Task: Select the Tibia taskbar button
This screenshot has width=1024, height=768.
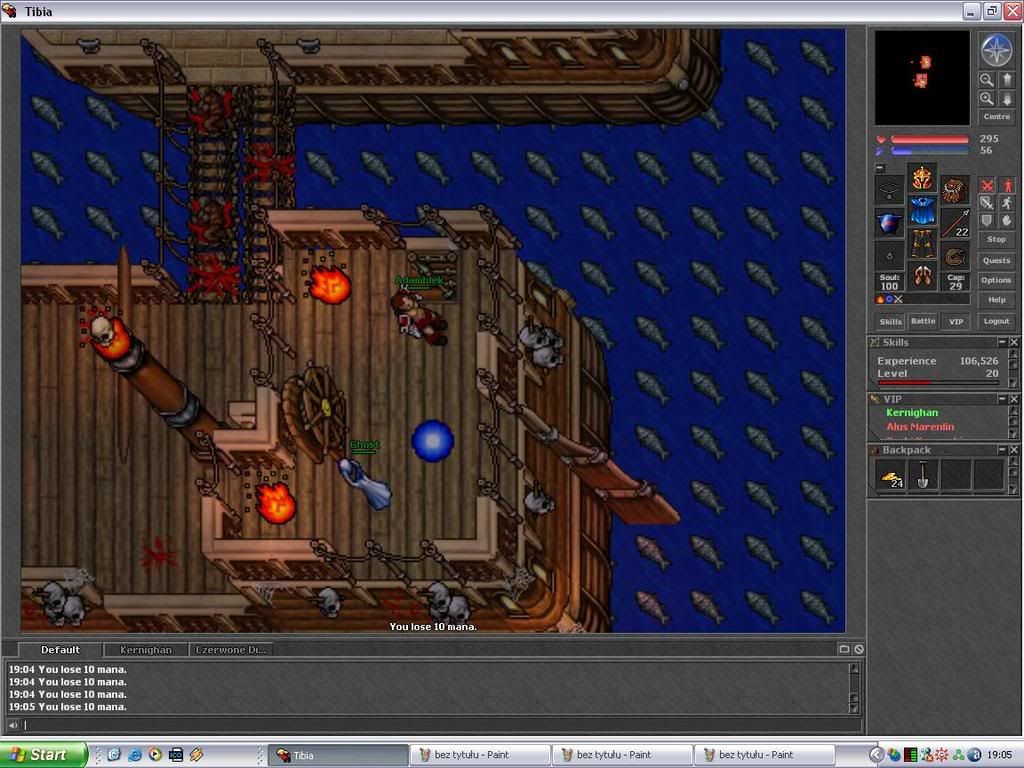Action: (x=338, y=755)
